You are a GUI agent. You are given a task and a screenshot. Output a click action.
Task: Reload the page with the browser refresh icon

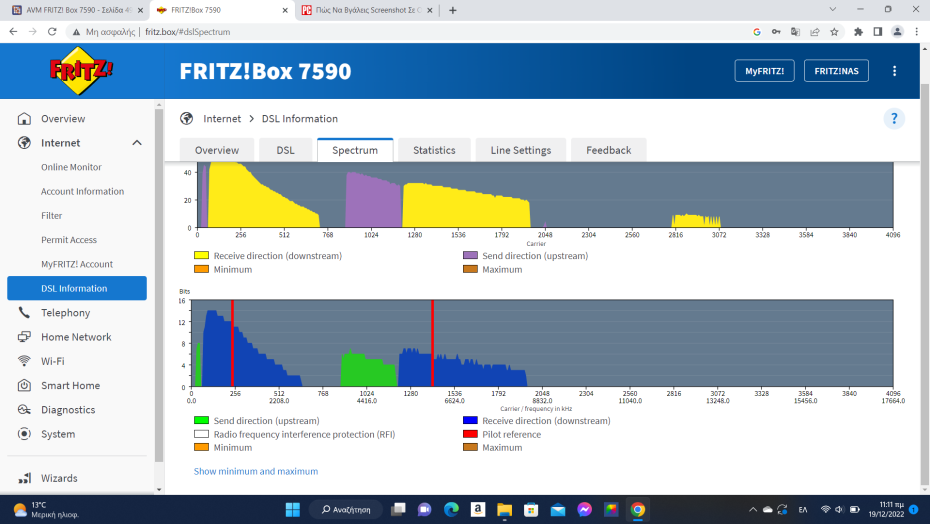pyautogui.click(x=52, y=32)
